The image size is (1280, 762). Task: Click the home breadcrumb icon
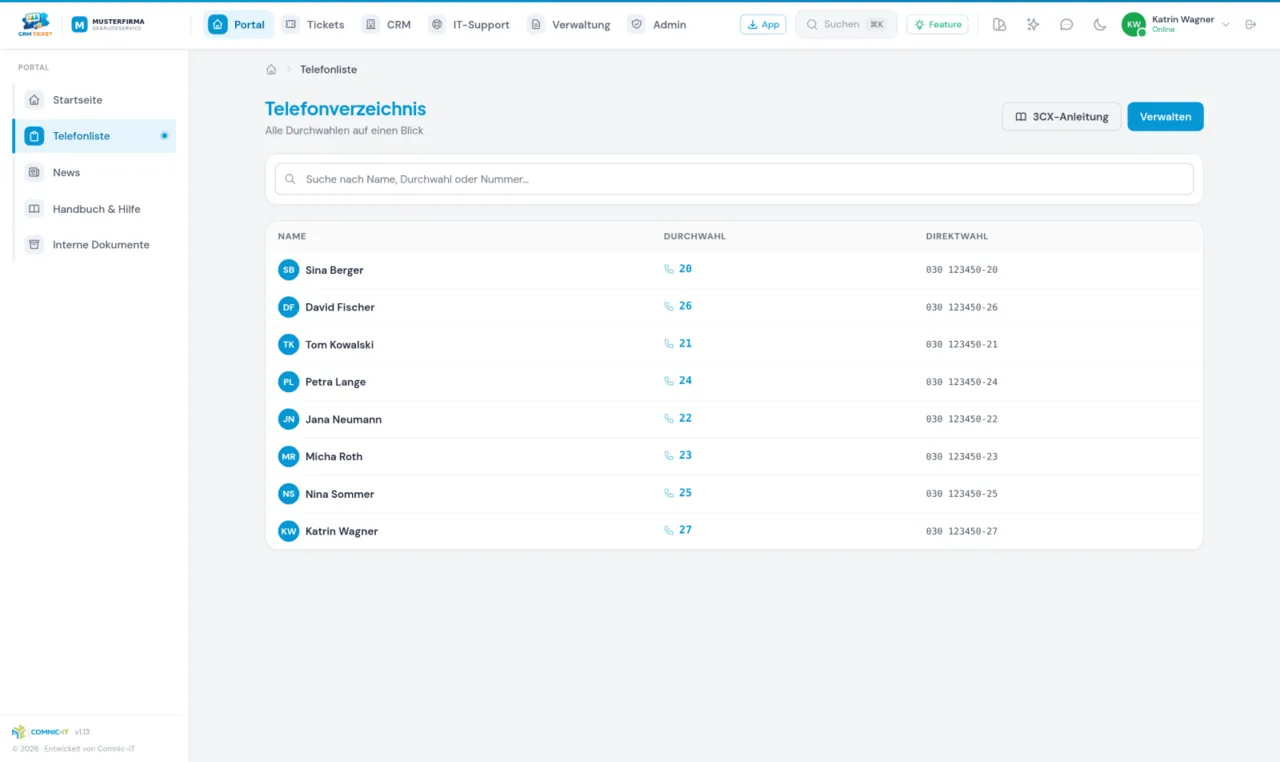[271, 70]
